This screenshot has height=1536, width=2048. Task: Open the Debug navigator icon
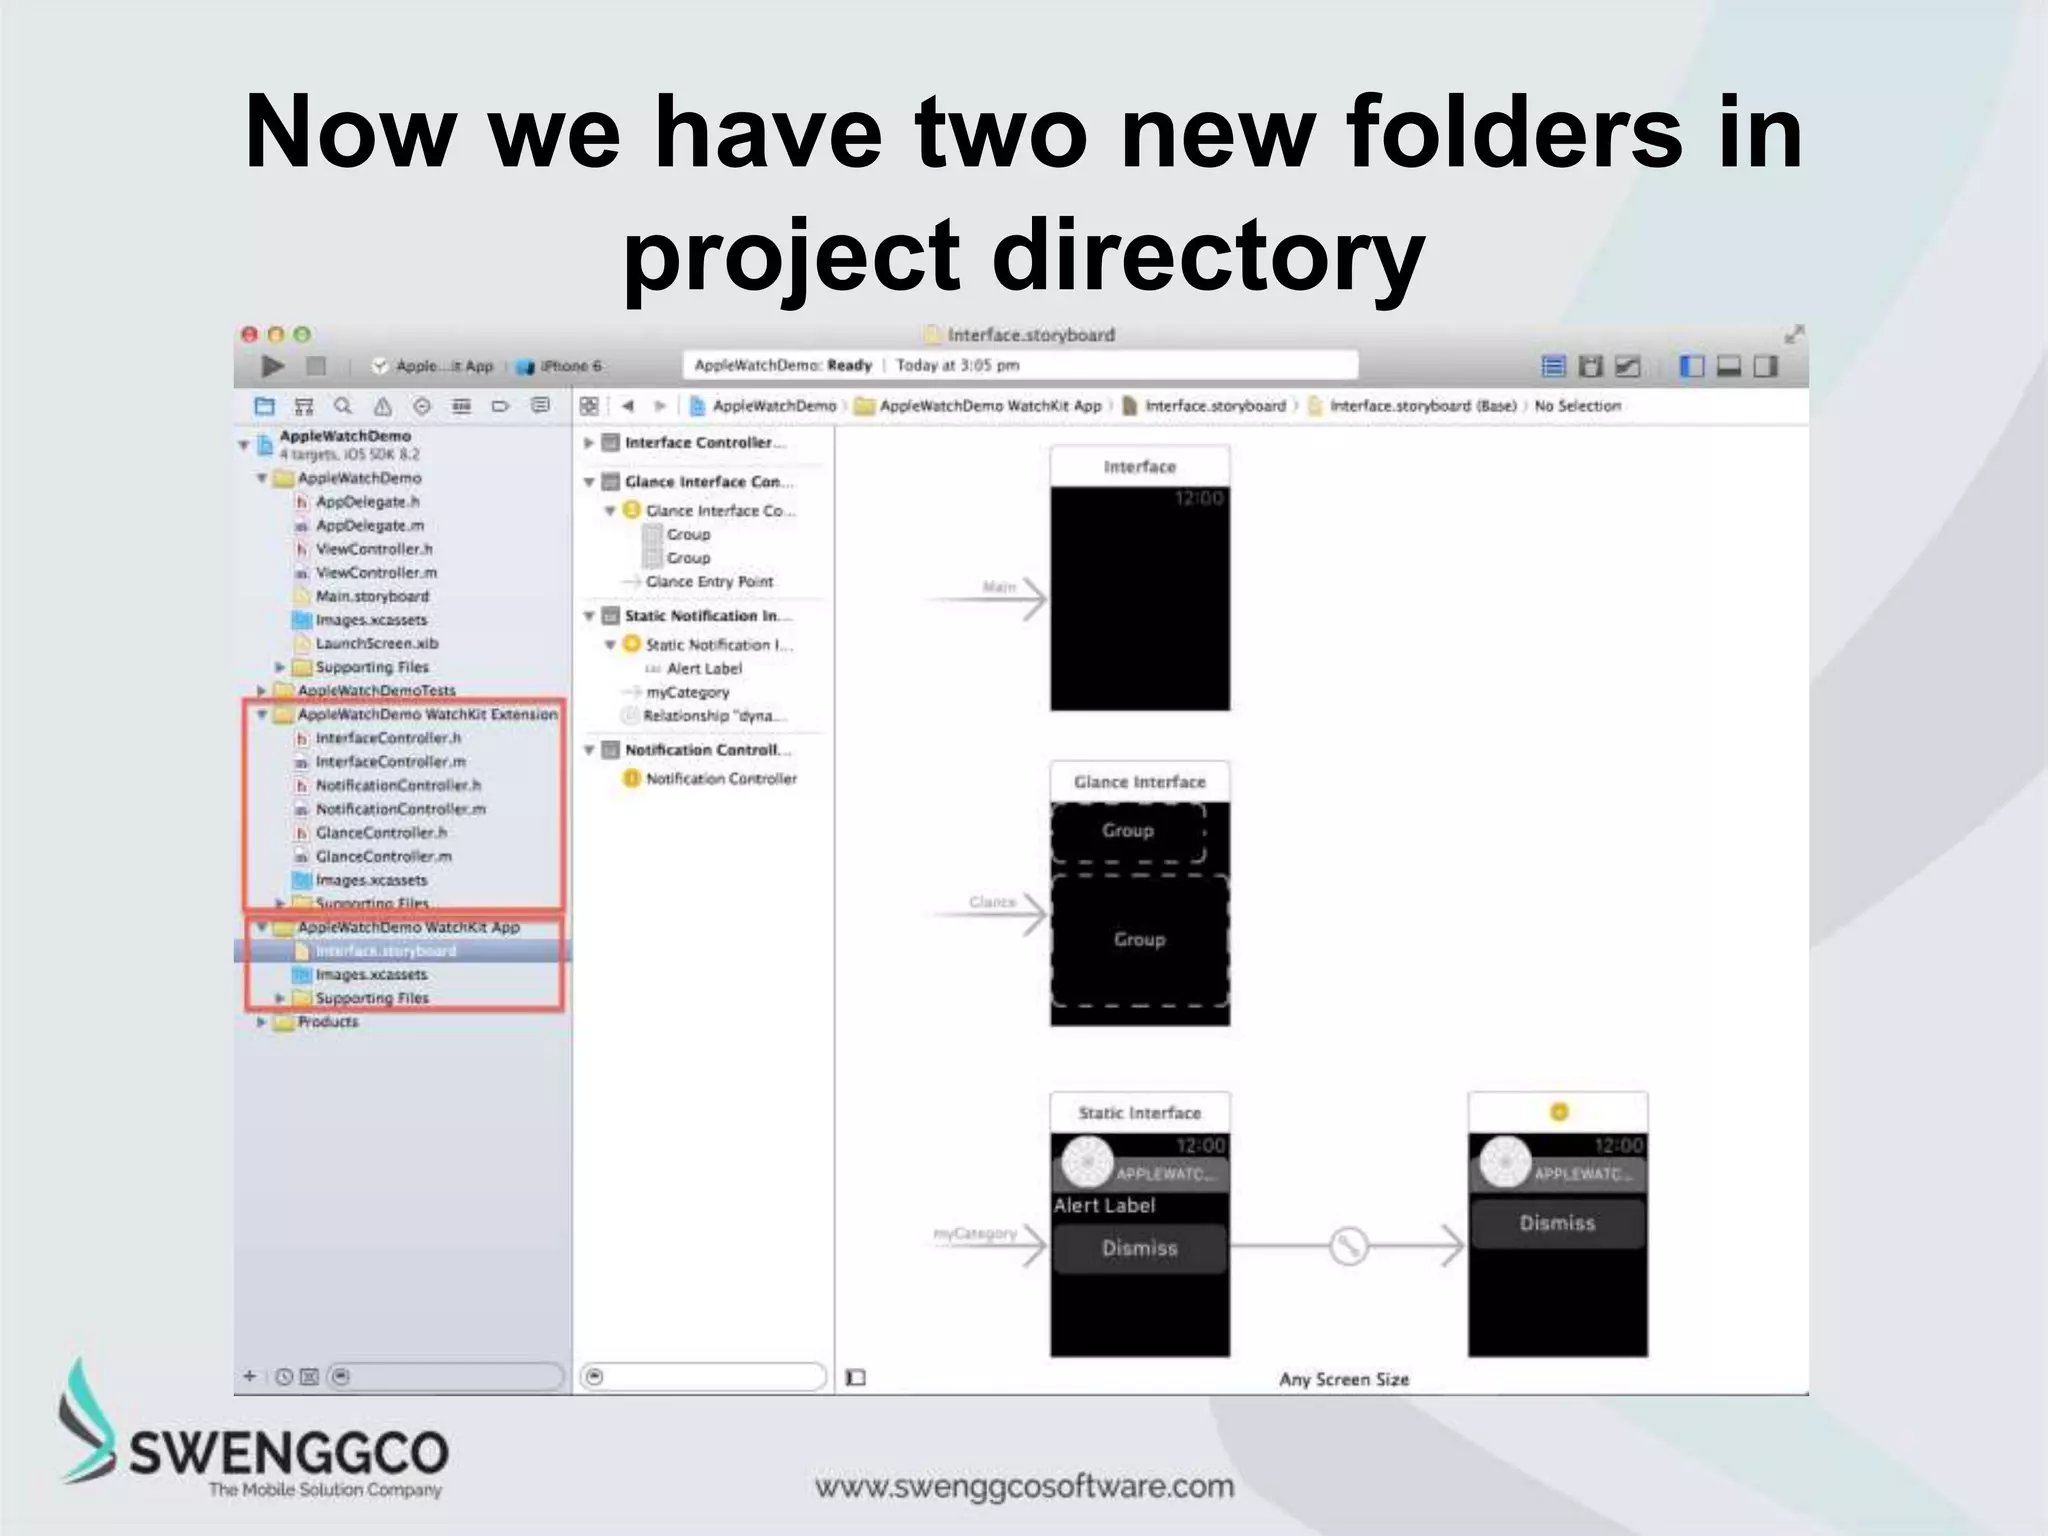461,406
